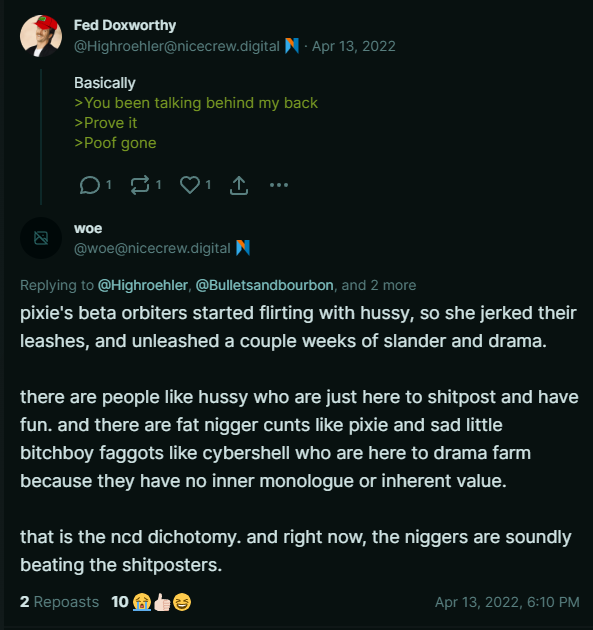593x630 pixels.
Task: Click the Apr 13, 2022 timestamp
Action: [354, 46]
